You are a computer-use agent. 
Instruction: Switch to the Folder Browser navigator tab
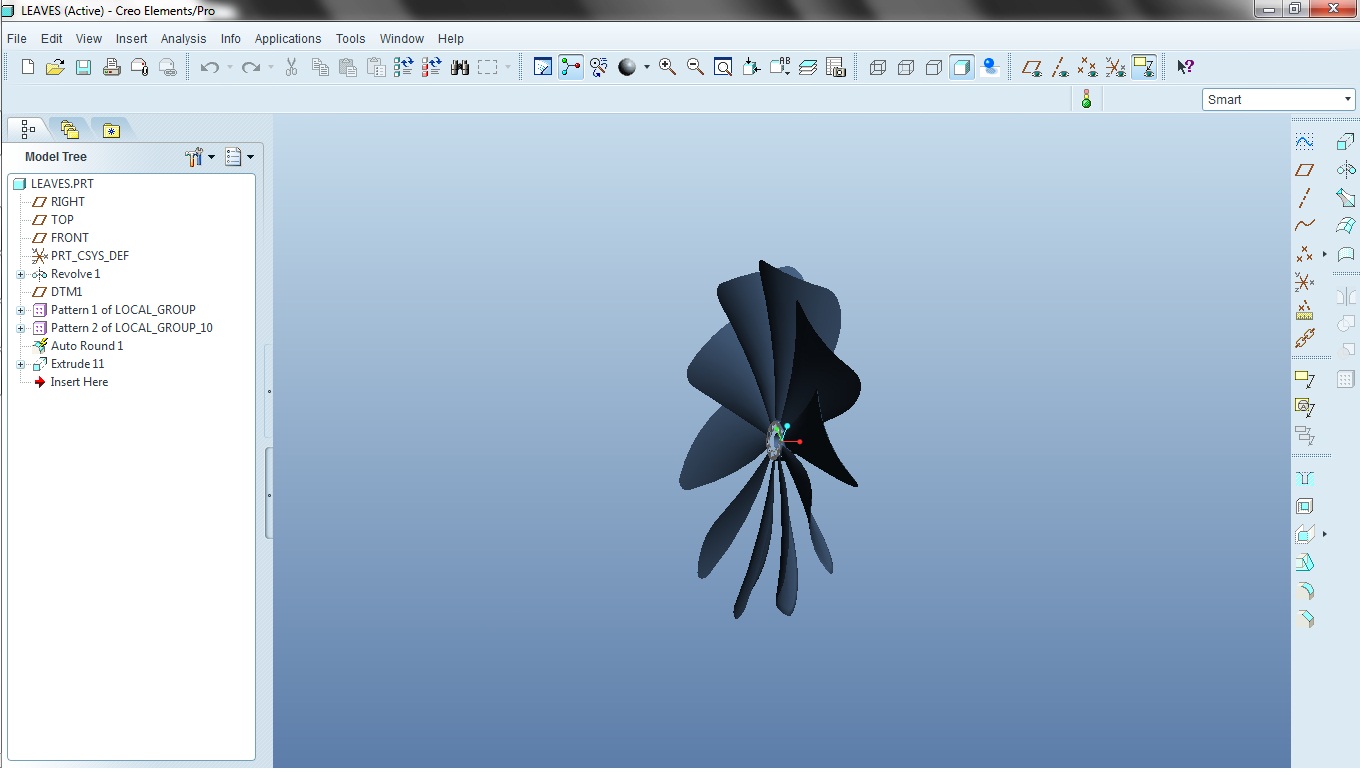(x=69, y=129)
